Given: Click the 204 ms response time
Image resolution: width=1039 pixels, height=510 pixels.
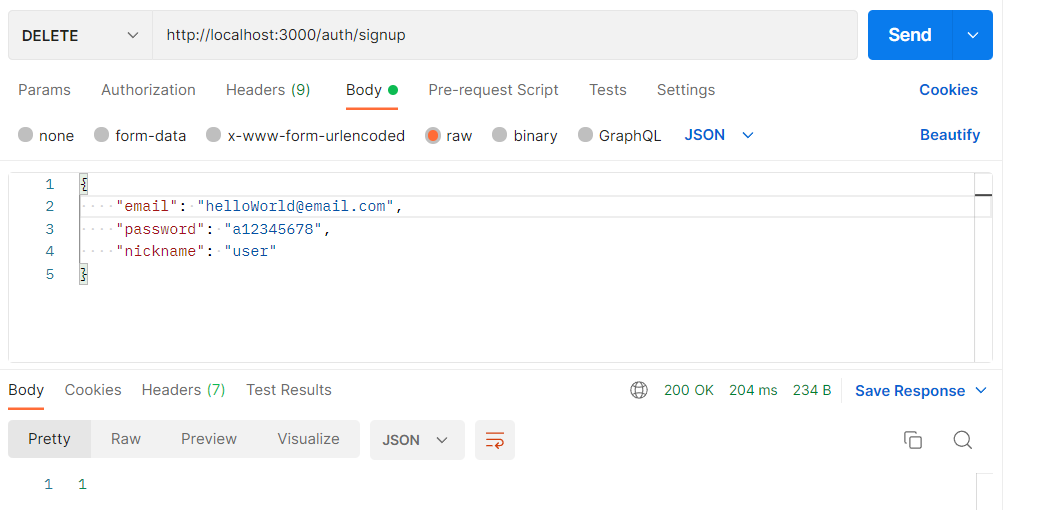Looking at the screenshot, I should pyautogui.click(x=753, y=391).
